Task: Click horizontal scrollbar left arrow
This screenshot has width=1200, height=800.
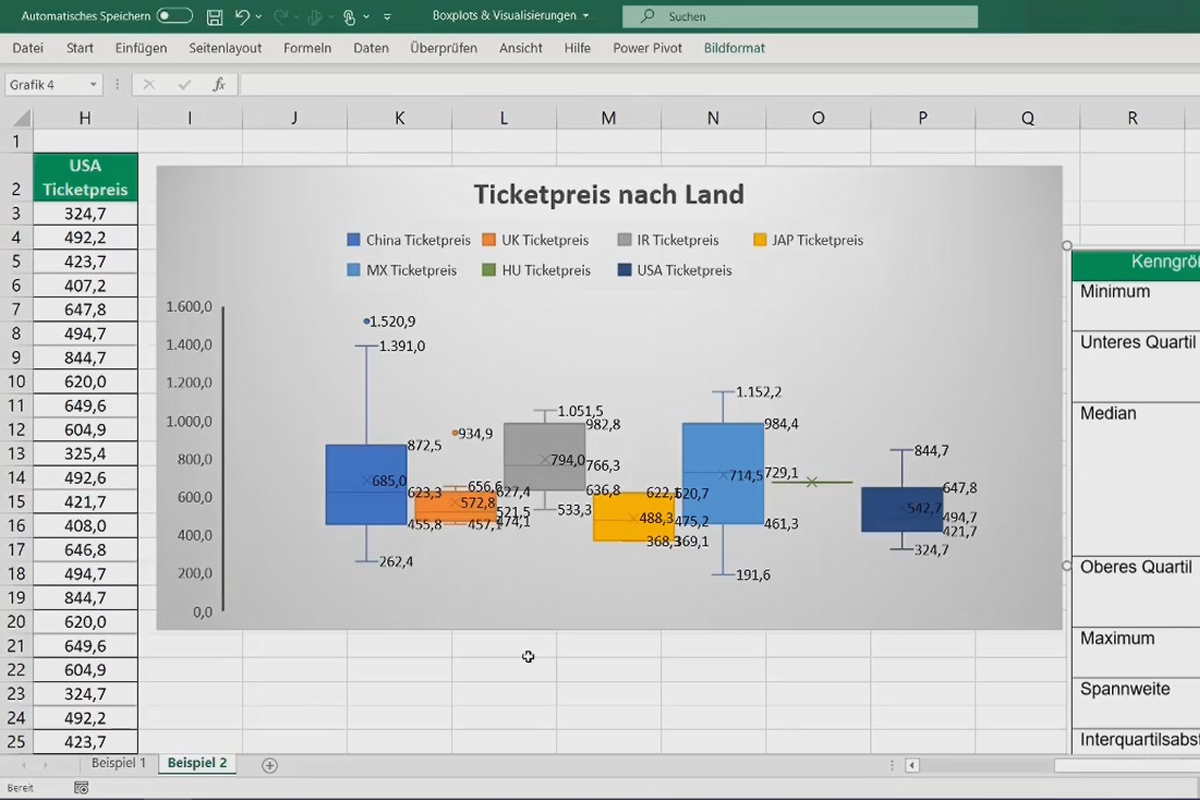Action: [x=911, y=766]
